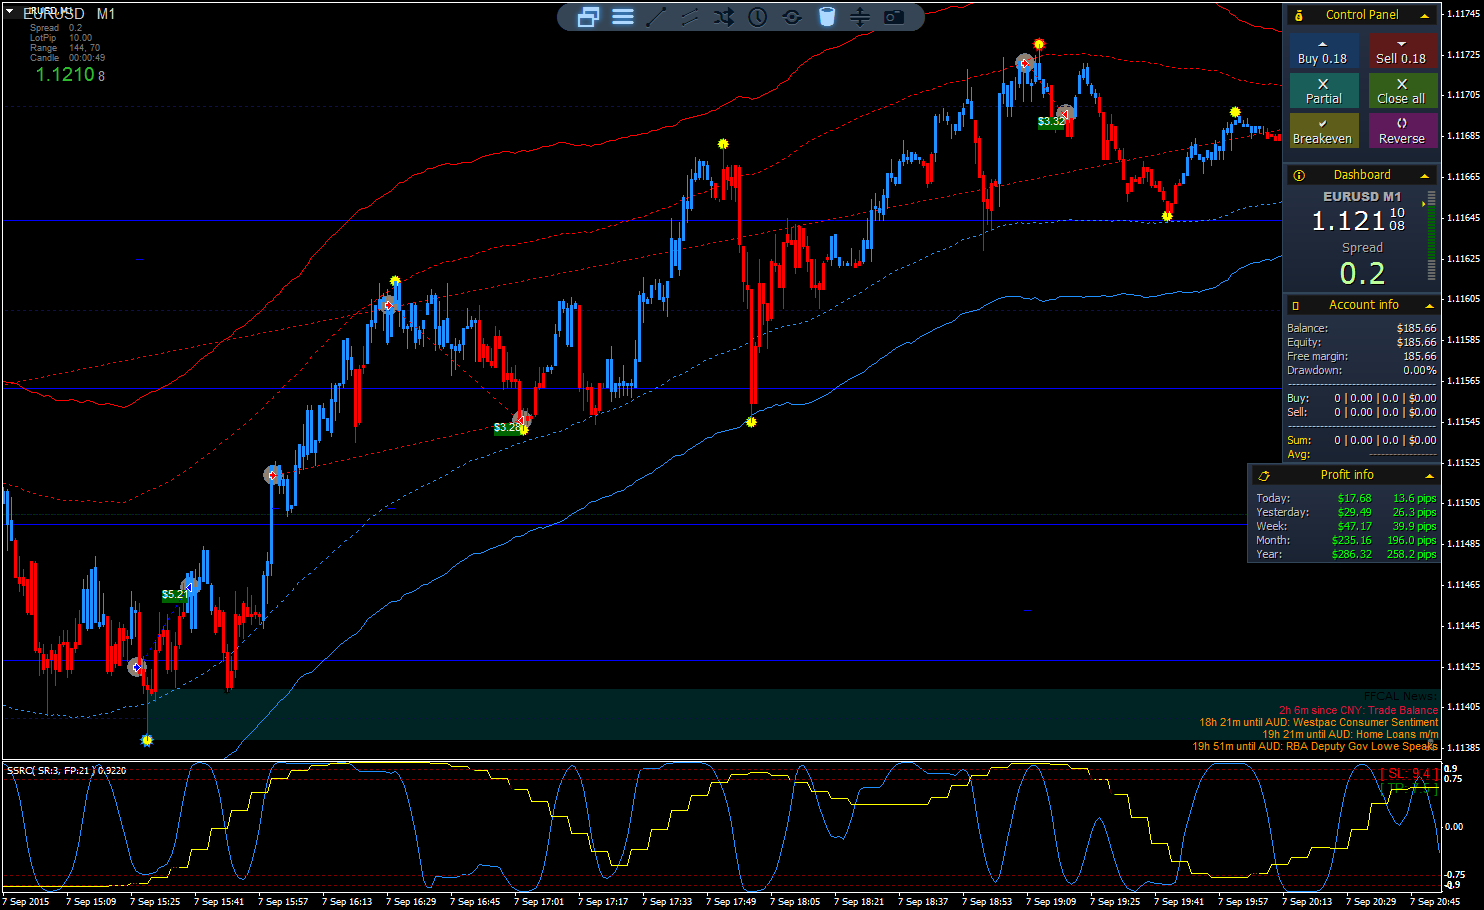Screen dimensions: 1484x910
Task: Take a chart screenshot with camera icon
Action: coord(894,17)
